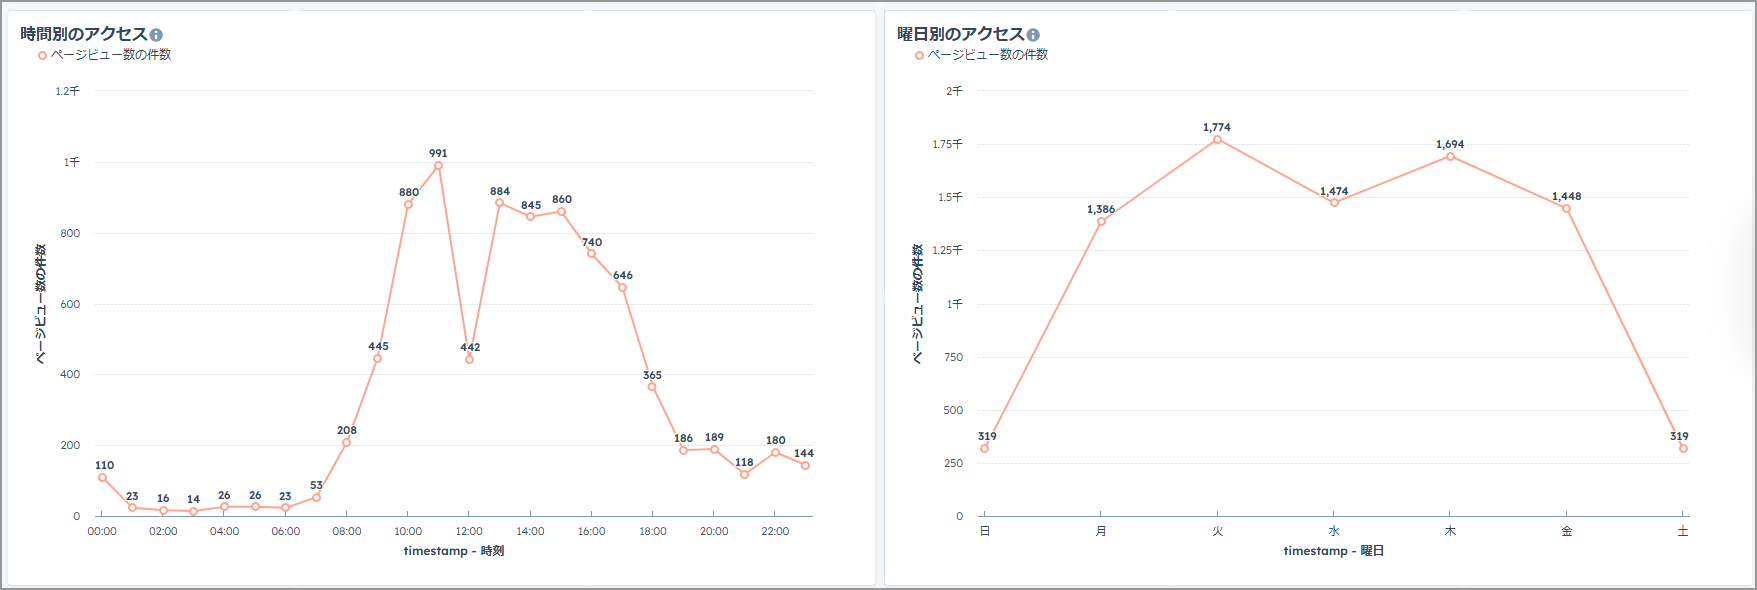
Task: Click the 土 weekday axis label
Action: pos(1683,531)
